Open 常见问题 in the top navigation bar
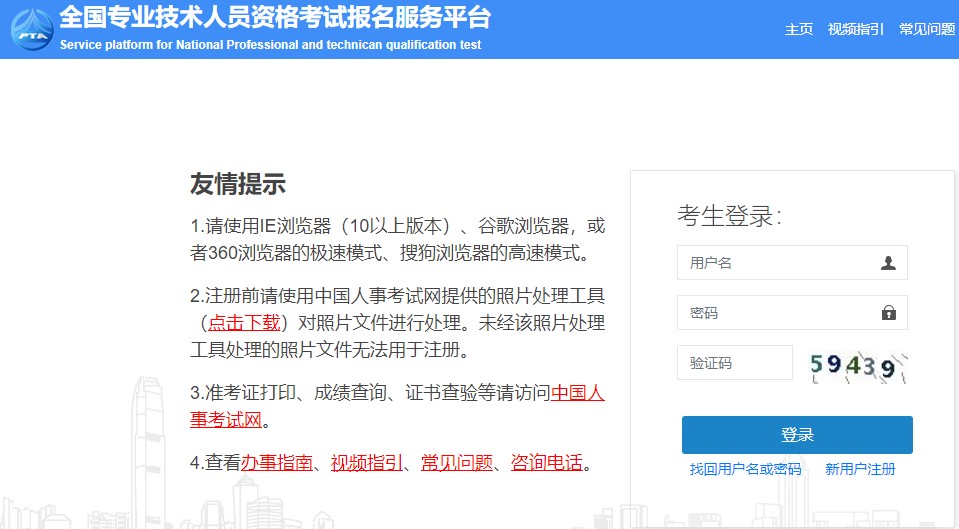The width and height of the screenshot is (959, 529). point(927,29)
